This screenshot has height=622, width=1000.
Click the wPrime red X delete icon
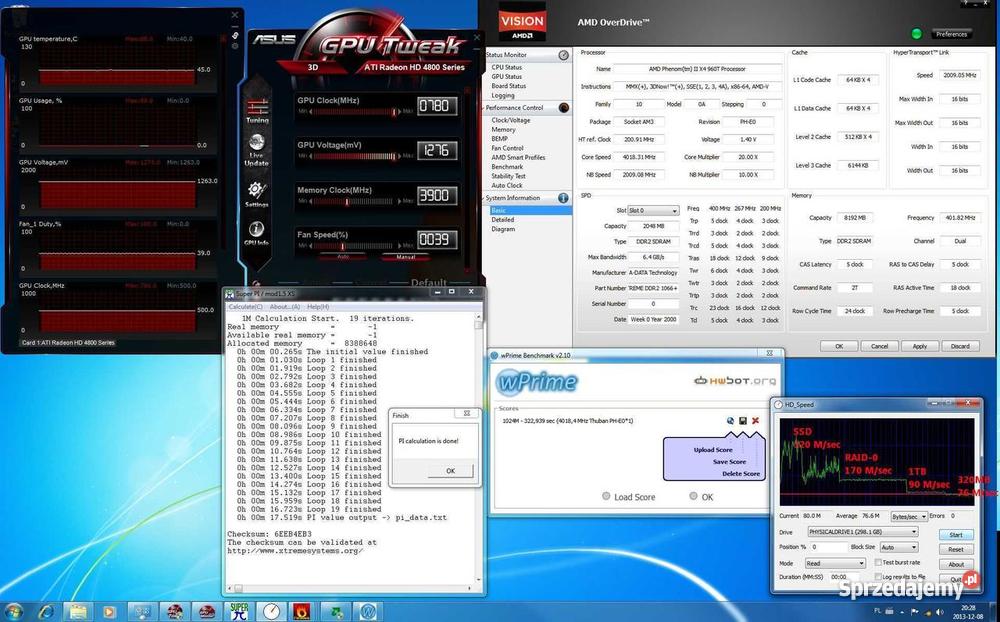click(756, 420)
